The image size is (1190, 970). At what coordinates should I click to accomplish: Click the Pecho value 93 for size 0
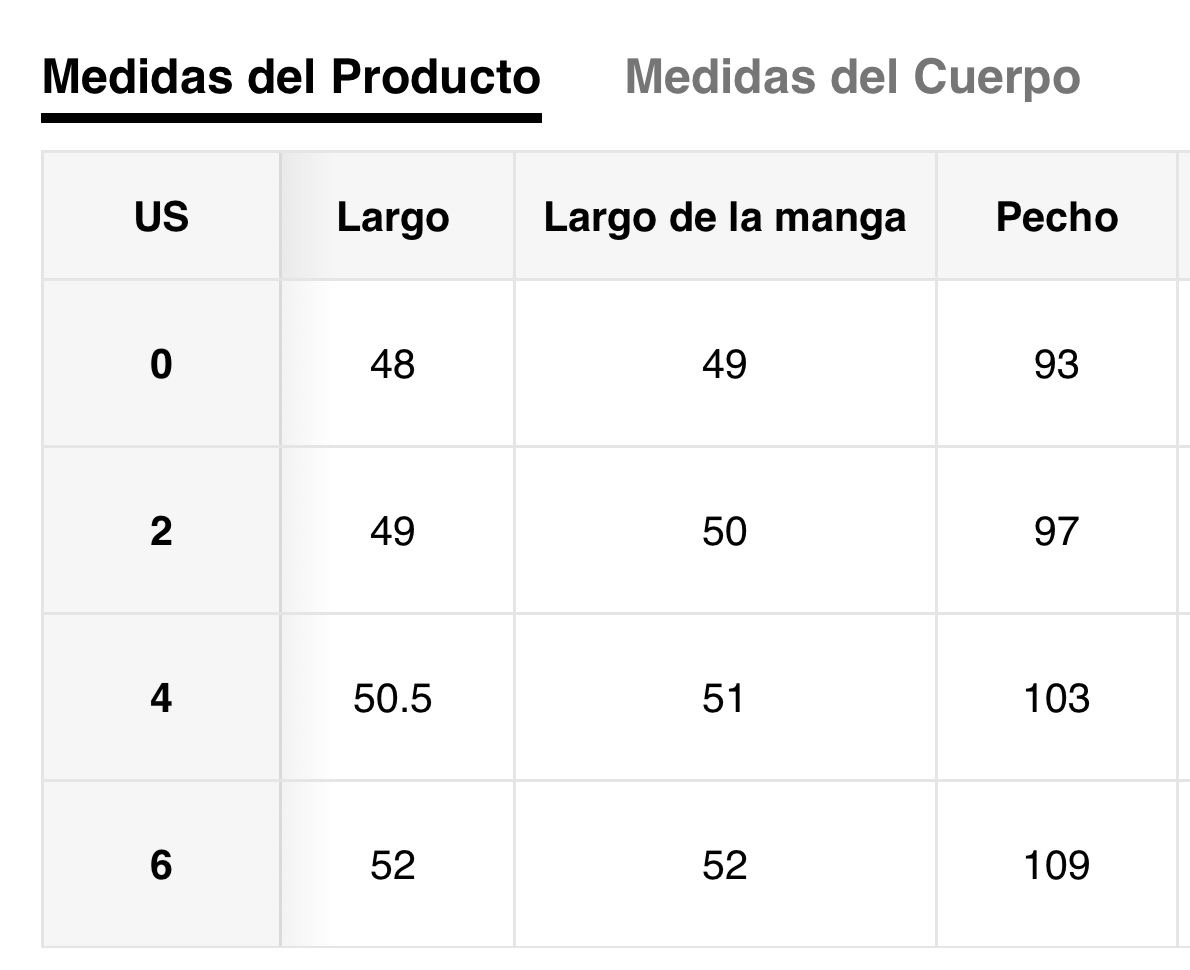pyautogui.click(x=1057, y=364)
